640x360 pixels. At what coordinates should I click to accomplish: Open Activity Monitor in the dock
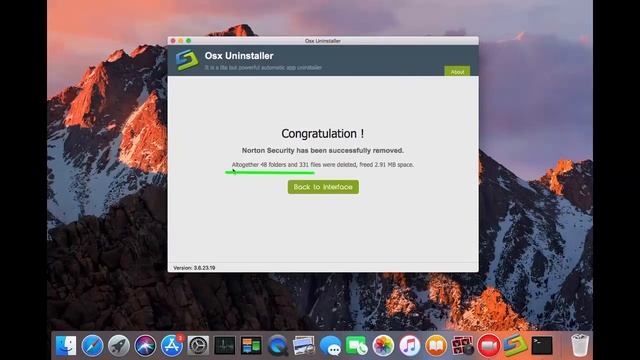224,345
